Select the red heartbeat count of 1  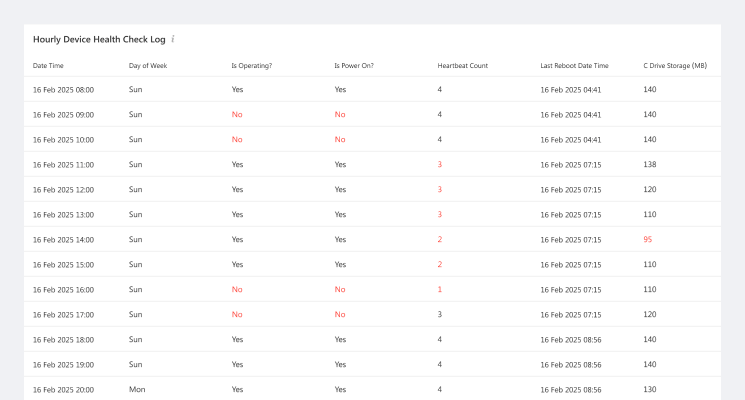click(x=439, y=290)
